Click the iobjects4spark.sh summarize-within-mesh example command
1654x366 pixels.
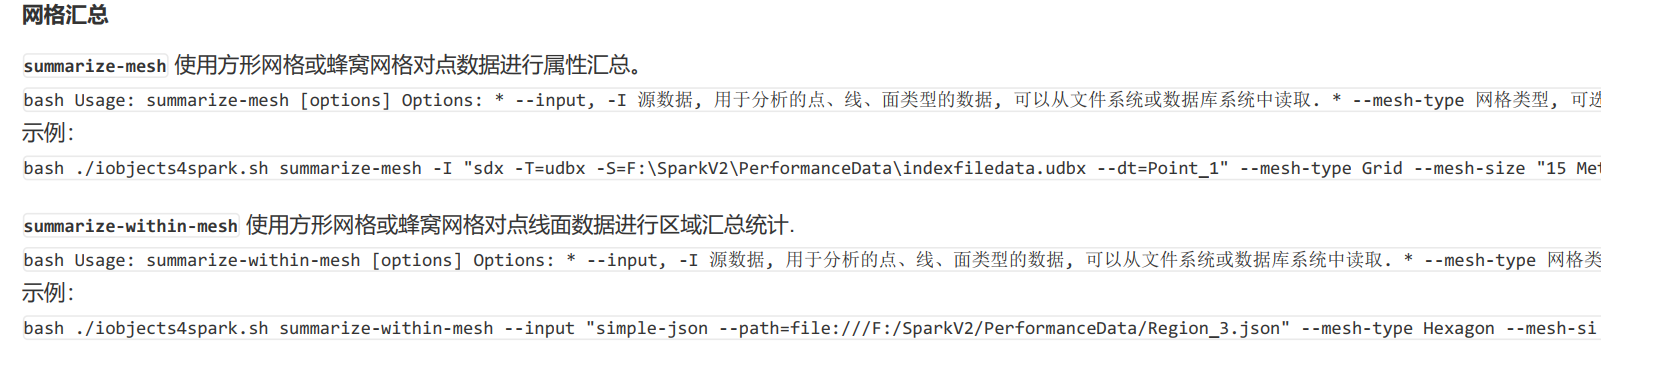point(811,328)
